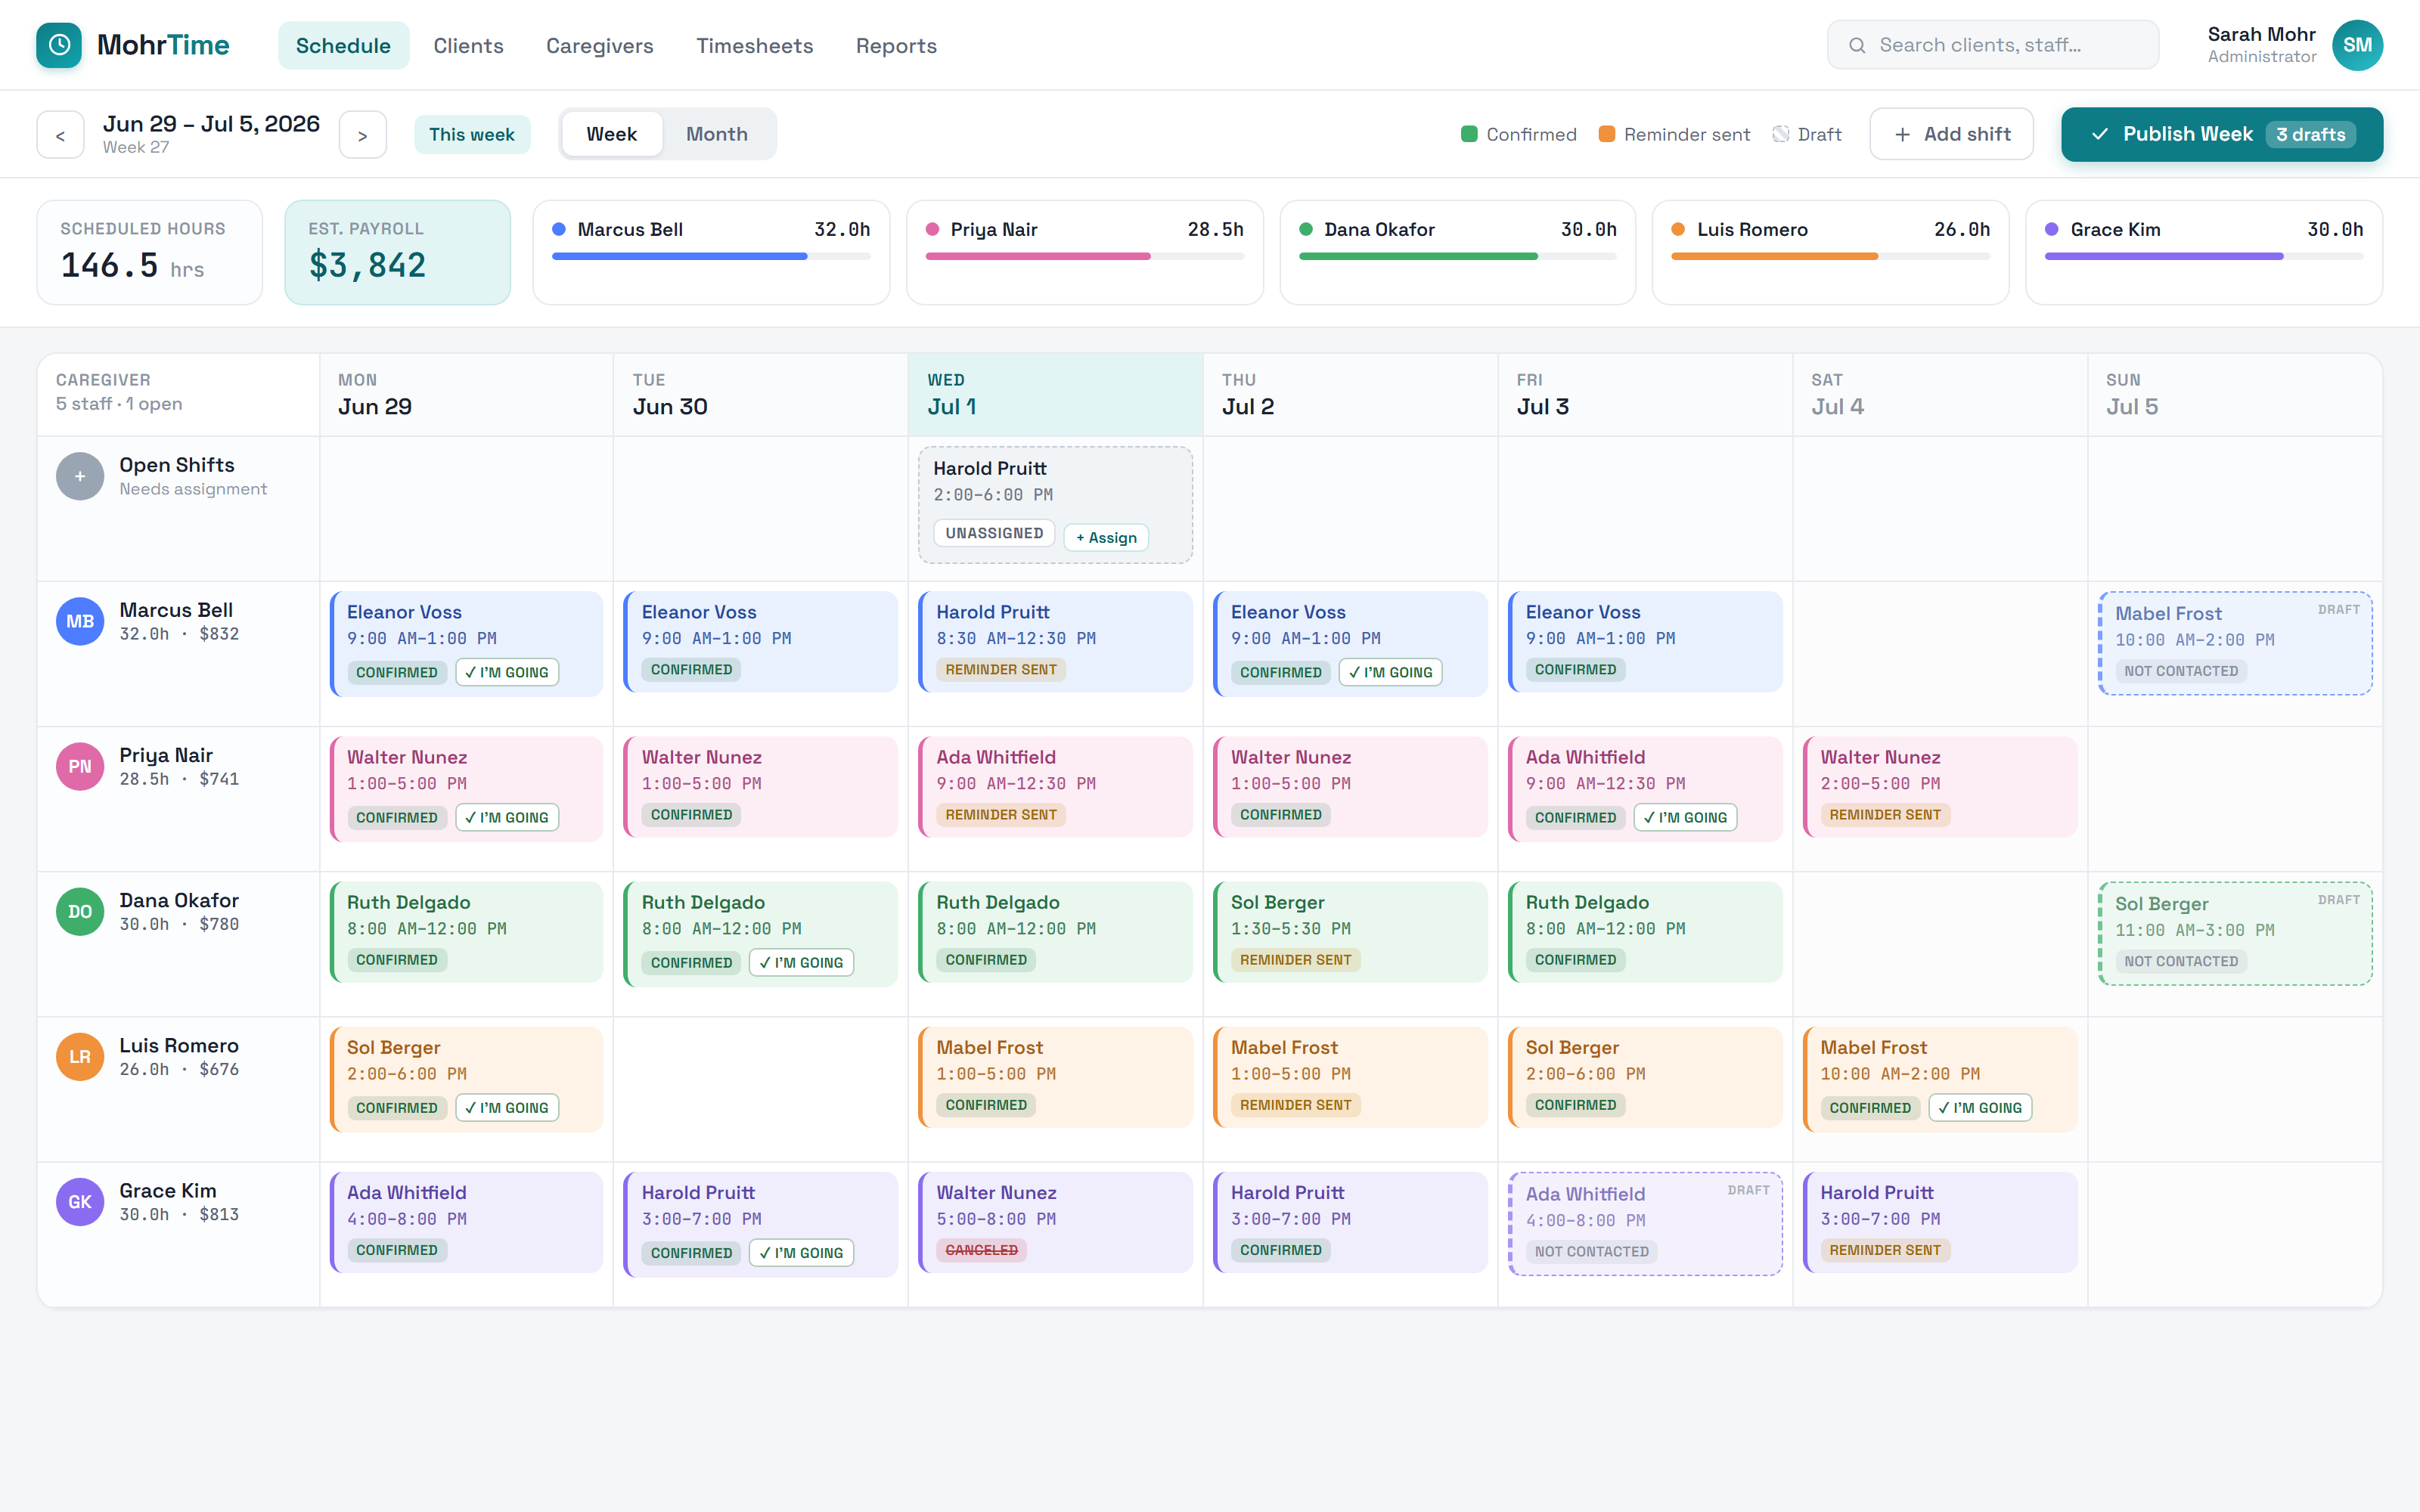Click the Mon Jun 29 column header
This screenshot has width=2420, height=1512.
coord(466,394)
